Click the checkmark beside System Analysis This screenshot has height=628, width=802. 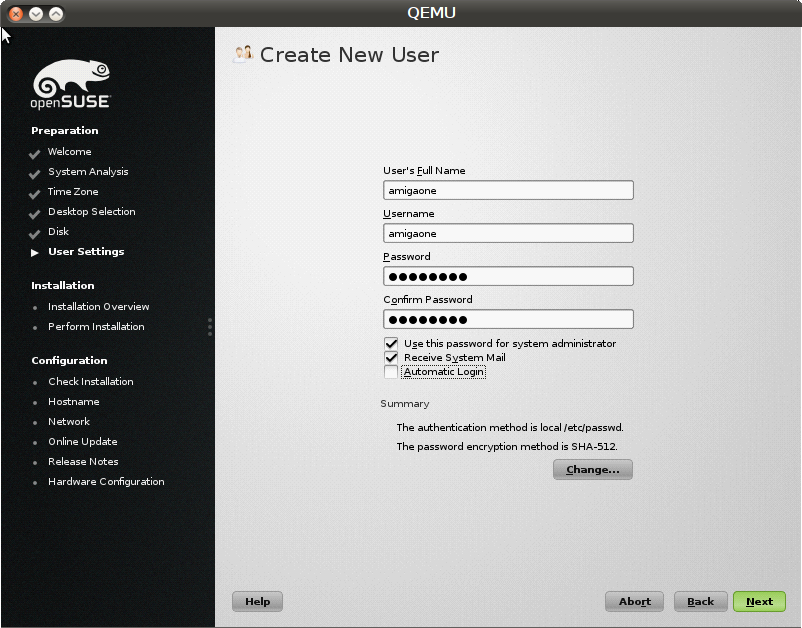coord(35,173)
